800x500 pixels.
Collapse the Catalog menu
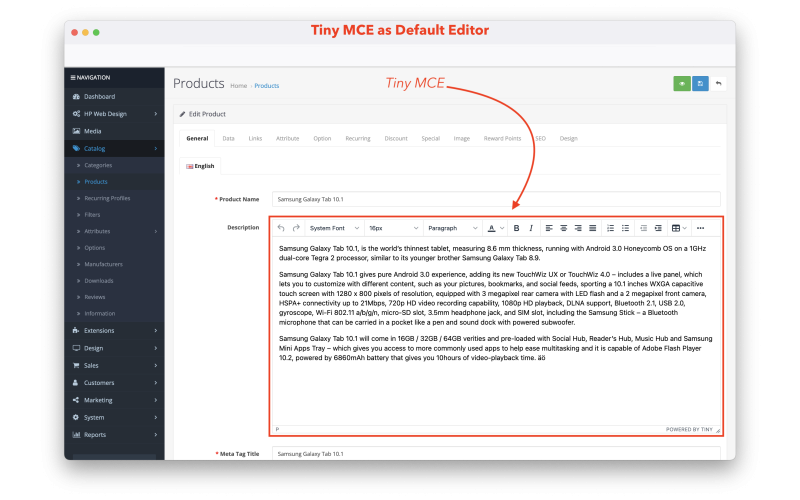114,148
